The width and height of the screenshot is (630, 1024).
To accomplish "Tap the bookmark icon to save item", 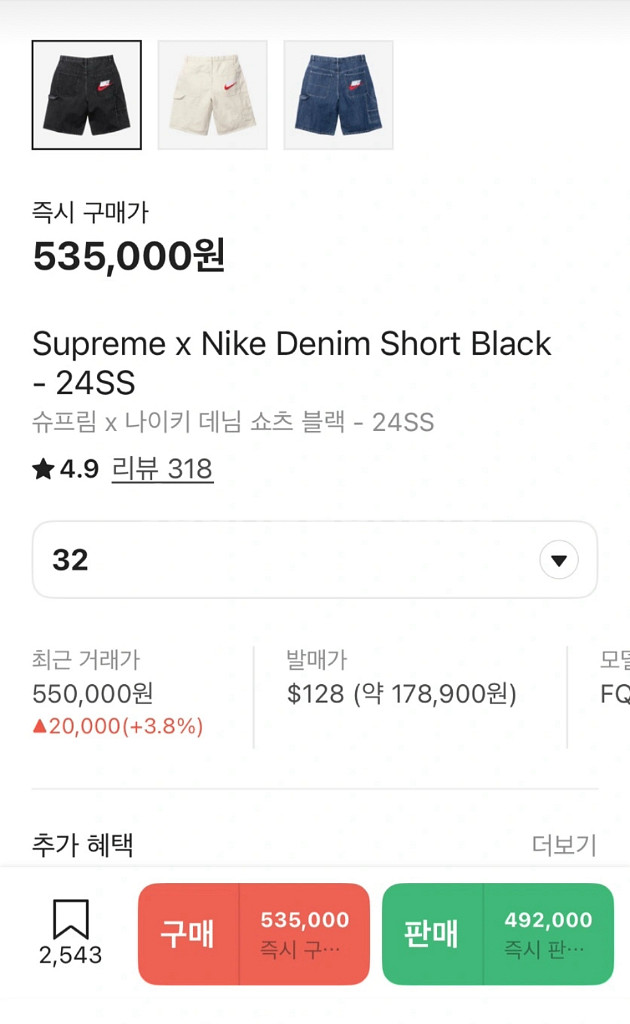I will coord(71,918).
